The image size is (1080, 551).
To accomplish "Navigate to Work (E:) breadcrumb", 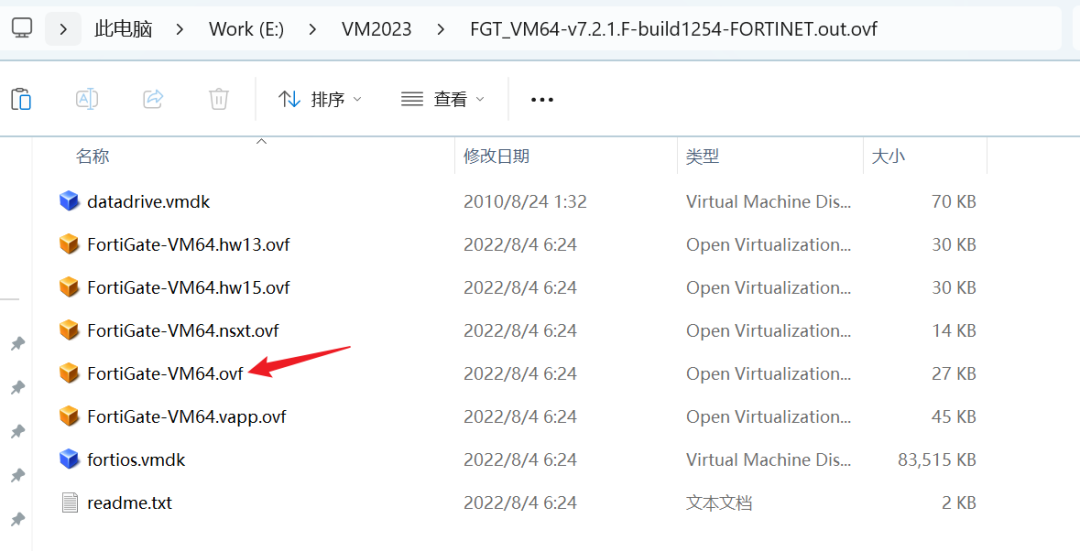I will coord(247,29).
